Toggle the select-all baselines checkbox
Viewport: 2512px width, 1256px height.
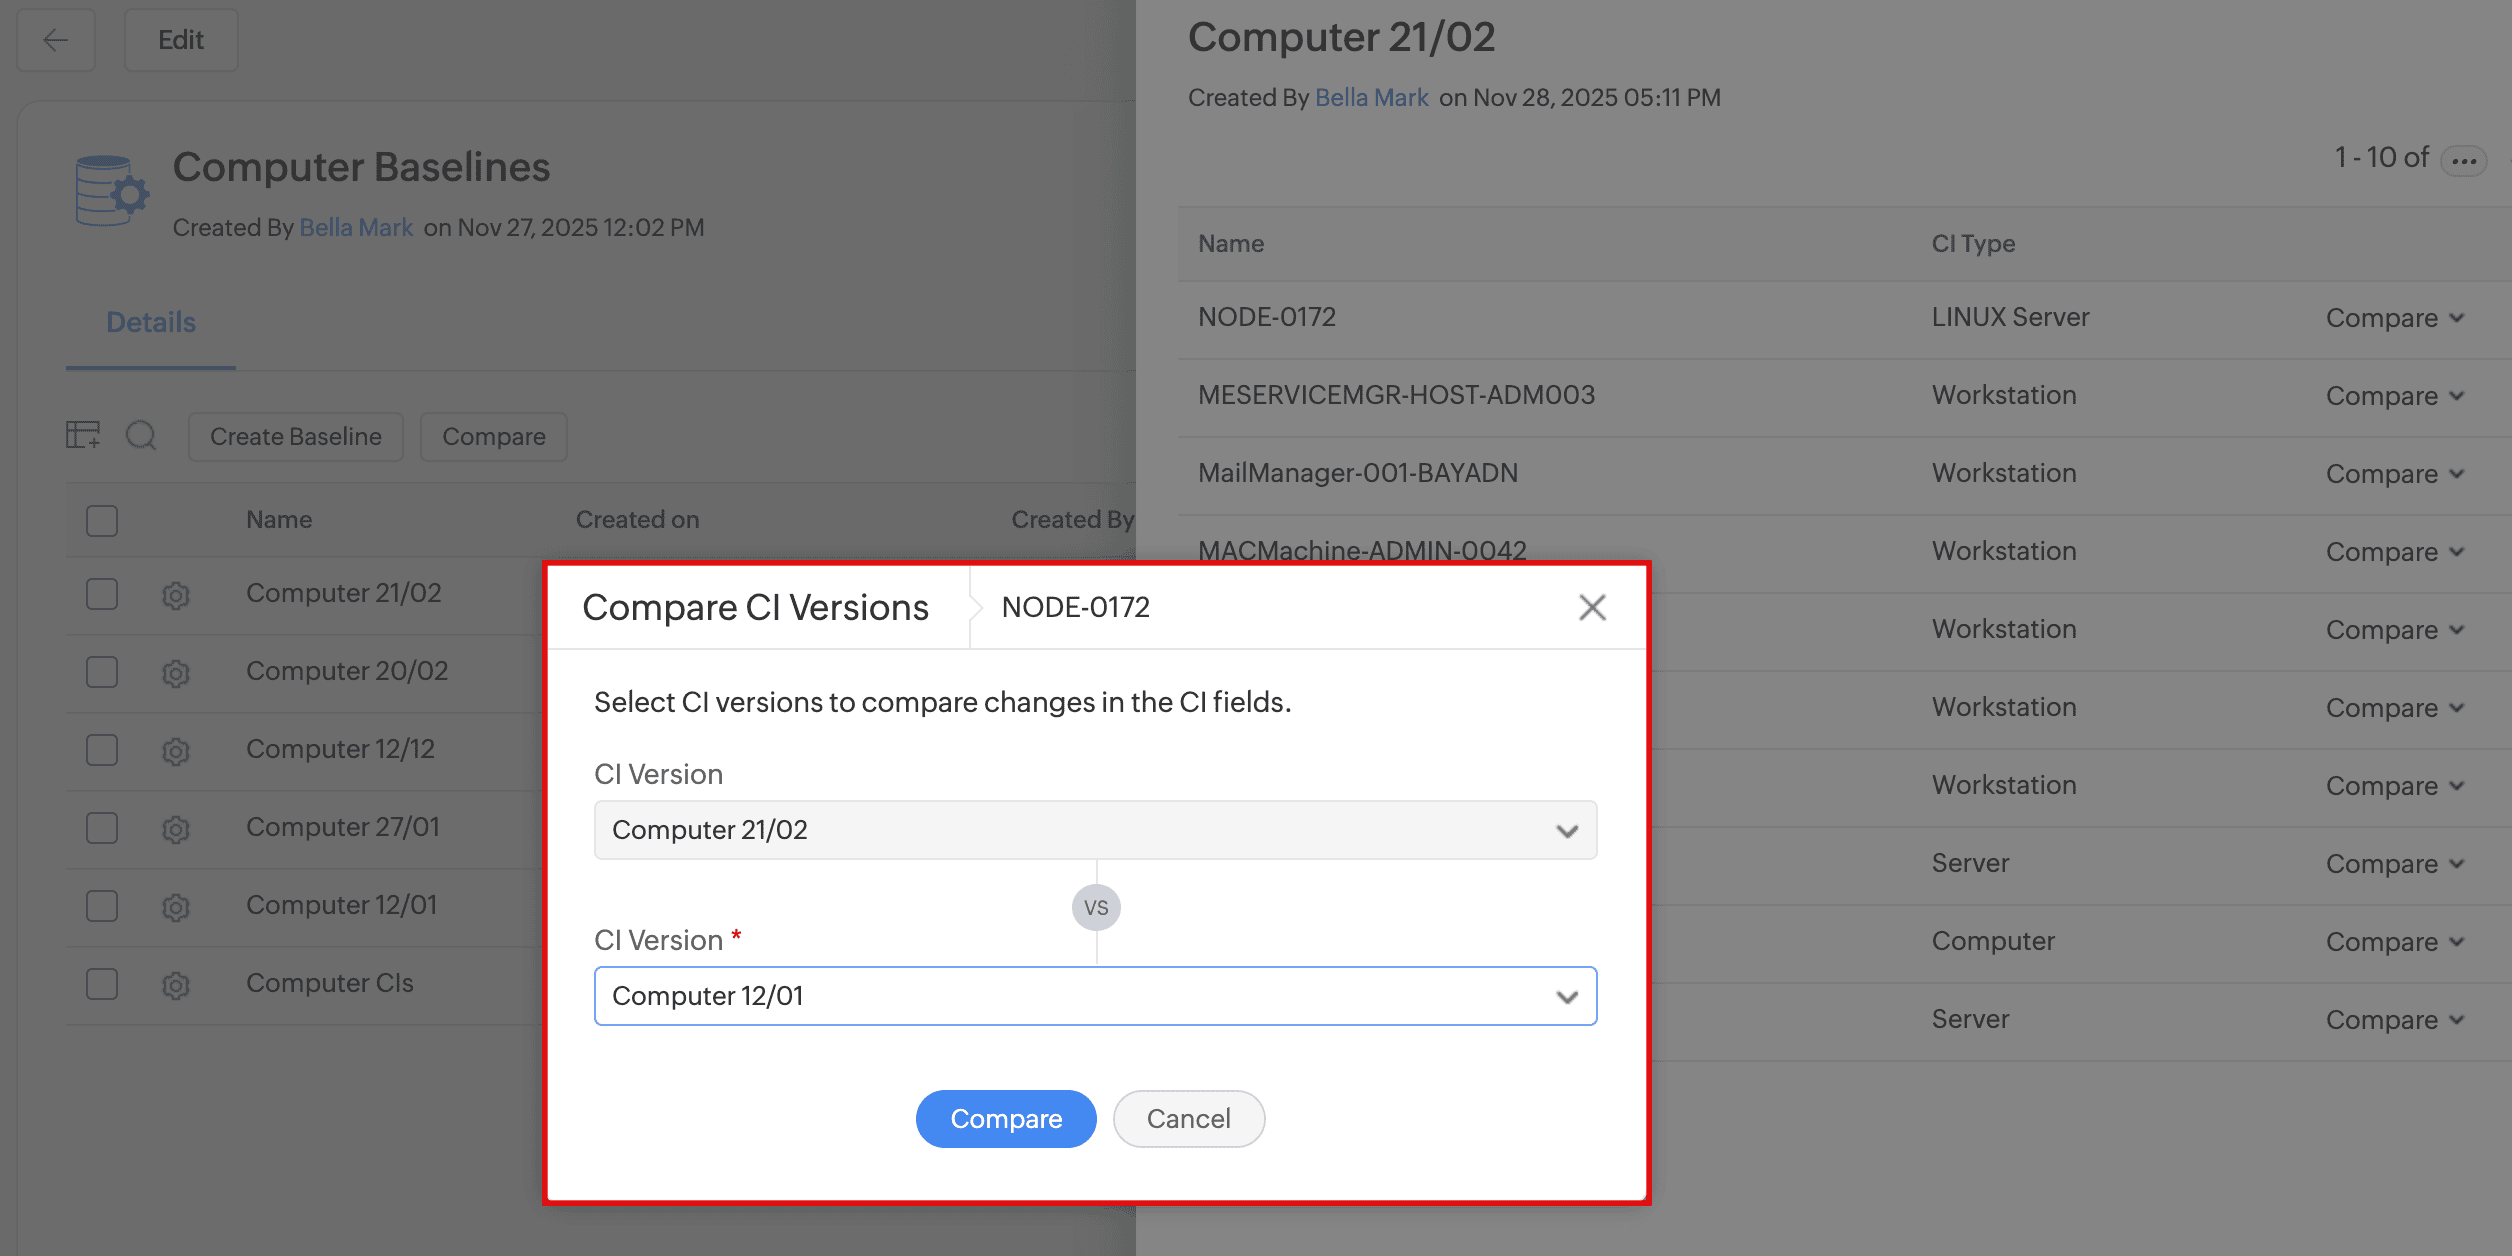(102, 520)
